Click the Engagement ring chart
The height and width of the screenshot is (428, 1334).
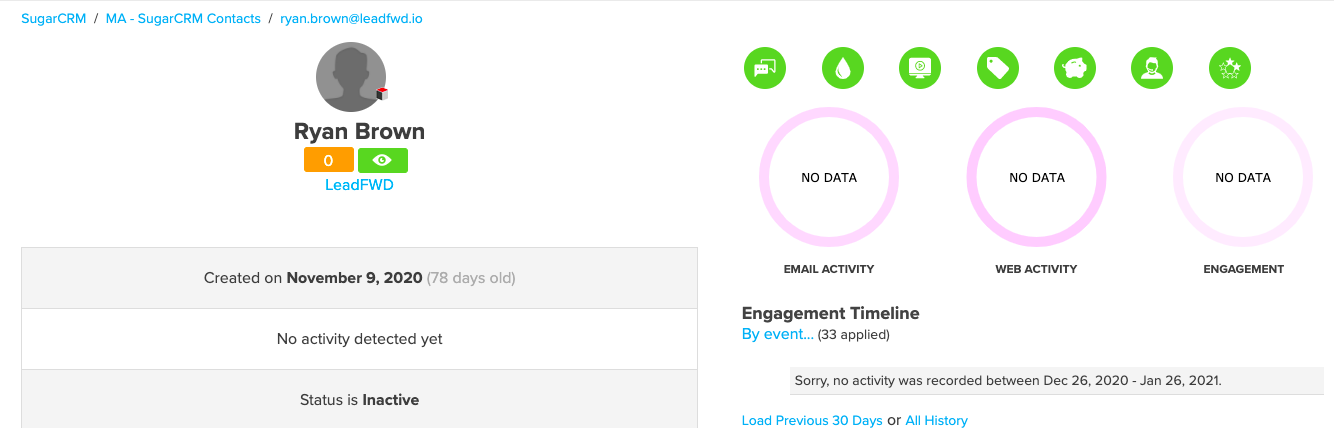[x=1243, y=178]
